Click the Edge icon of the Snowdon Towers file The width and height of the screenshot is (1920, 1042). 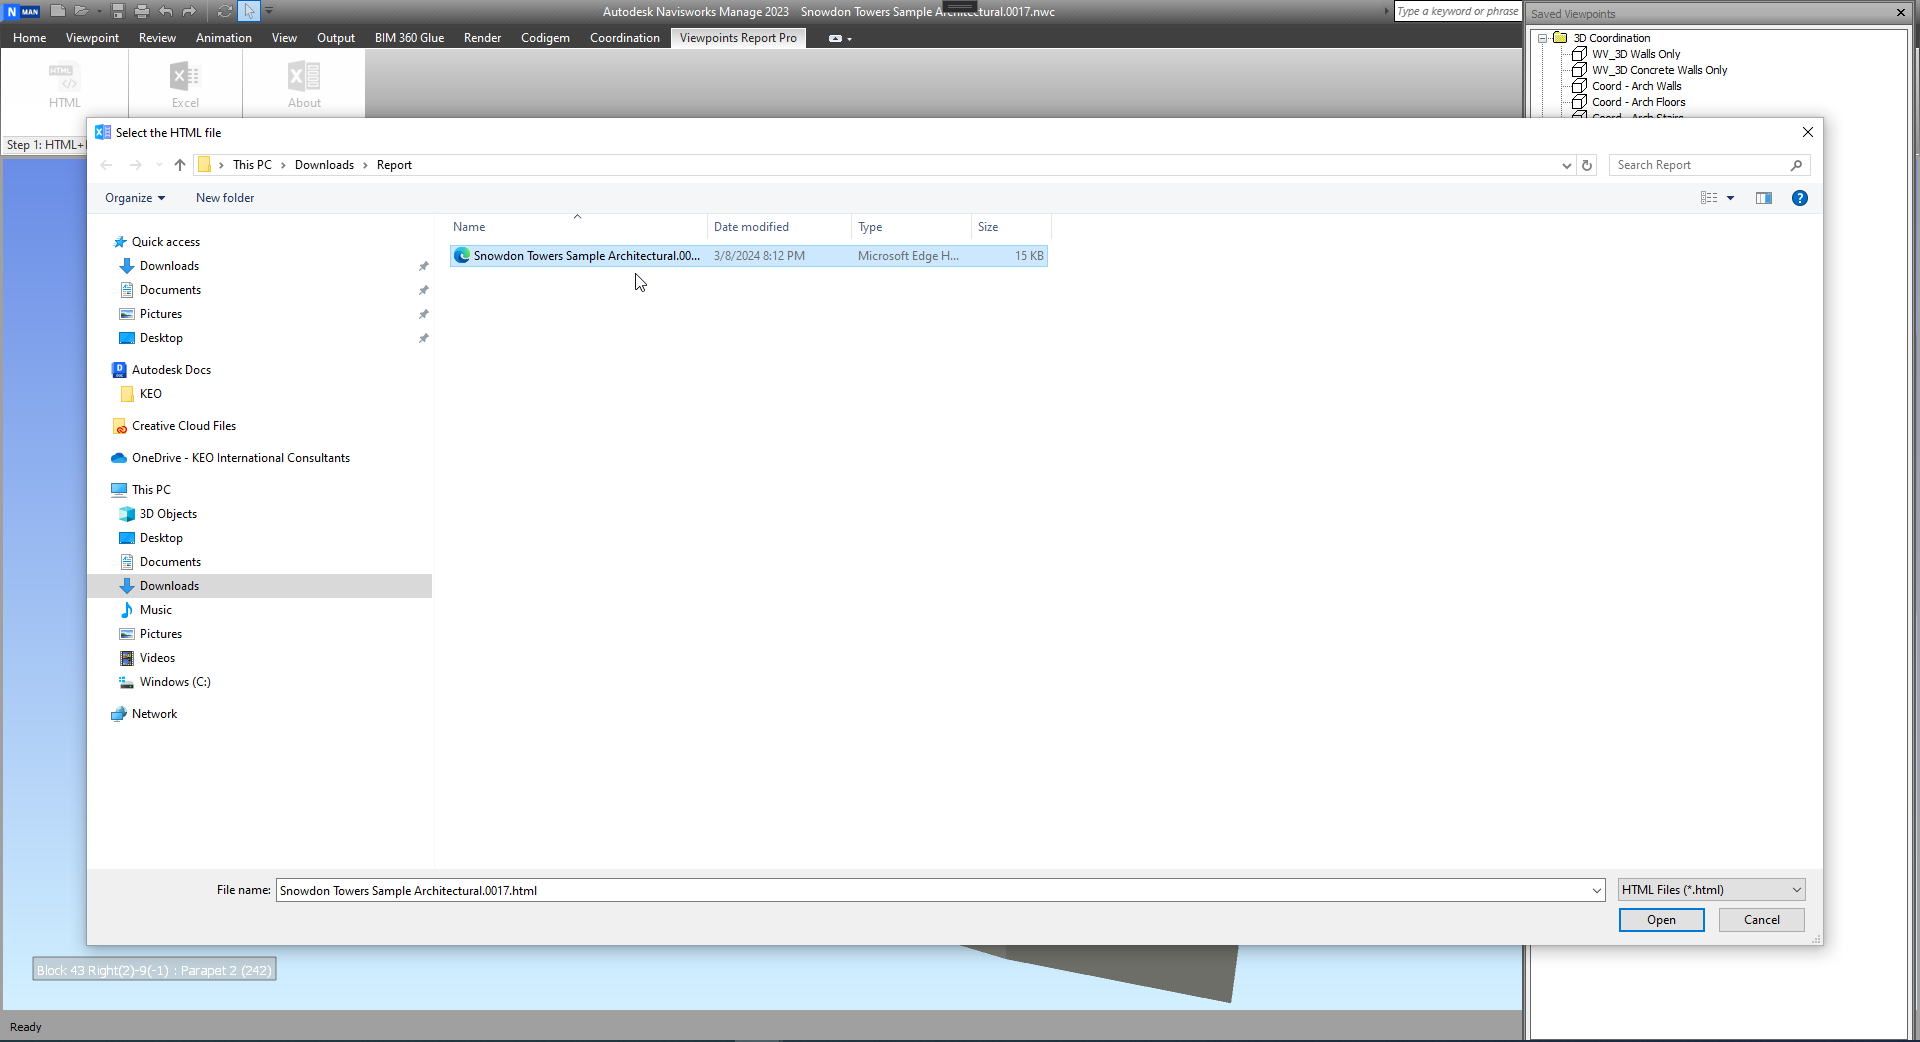coord(462,256)
